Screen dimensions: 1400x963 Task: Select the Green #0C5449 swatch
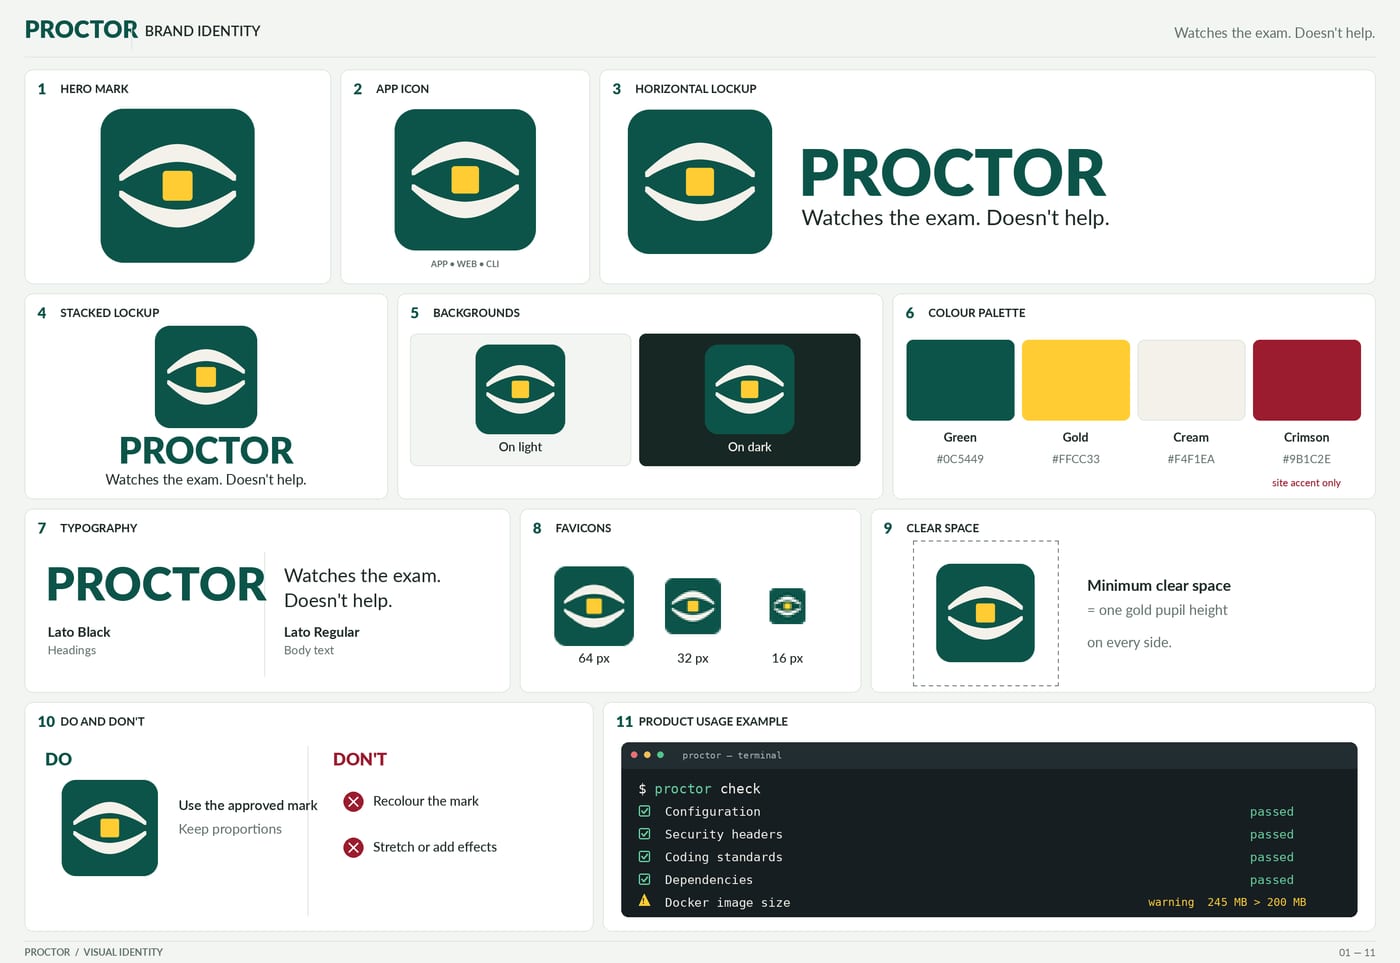pos(960,380)
